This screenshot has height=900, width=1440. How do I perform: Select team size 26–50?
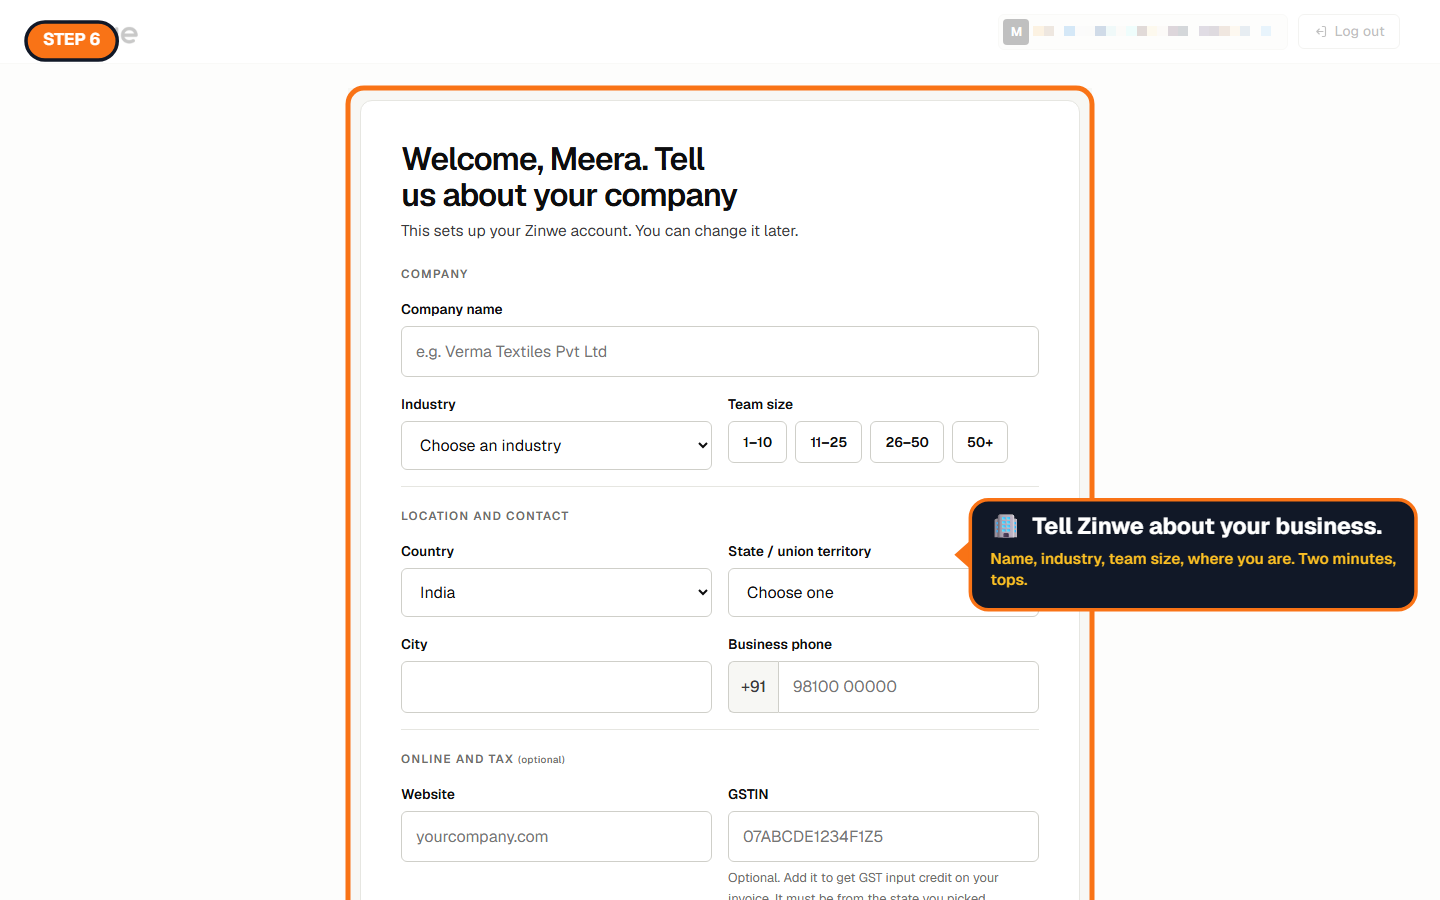tap(907, 442)
